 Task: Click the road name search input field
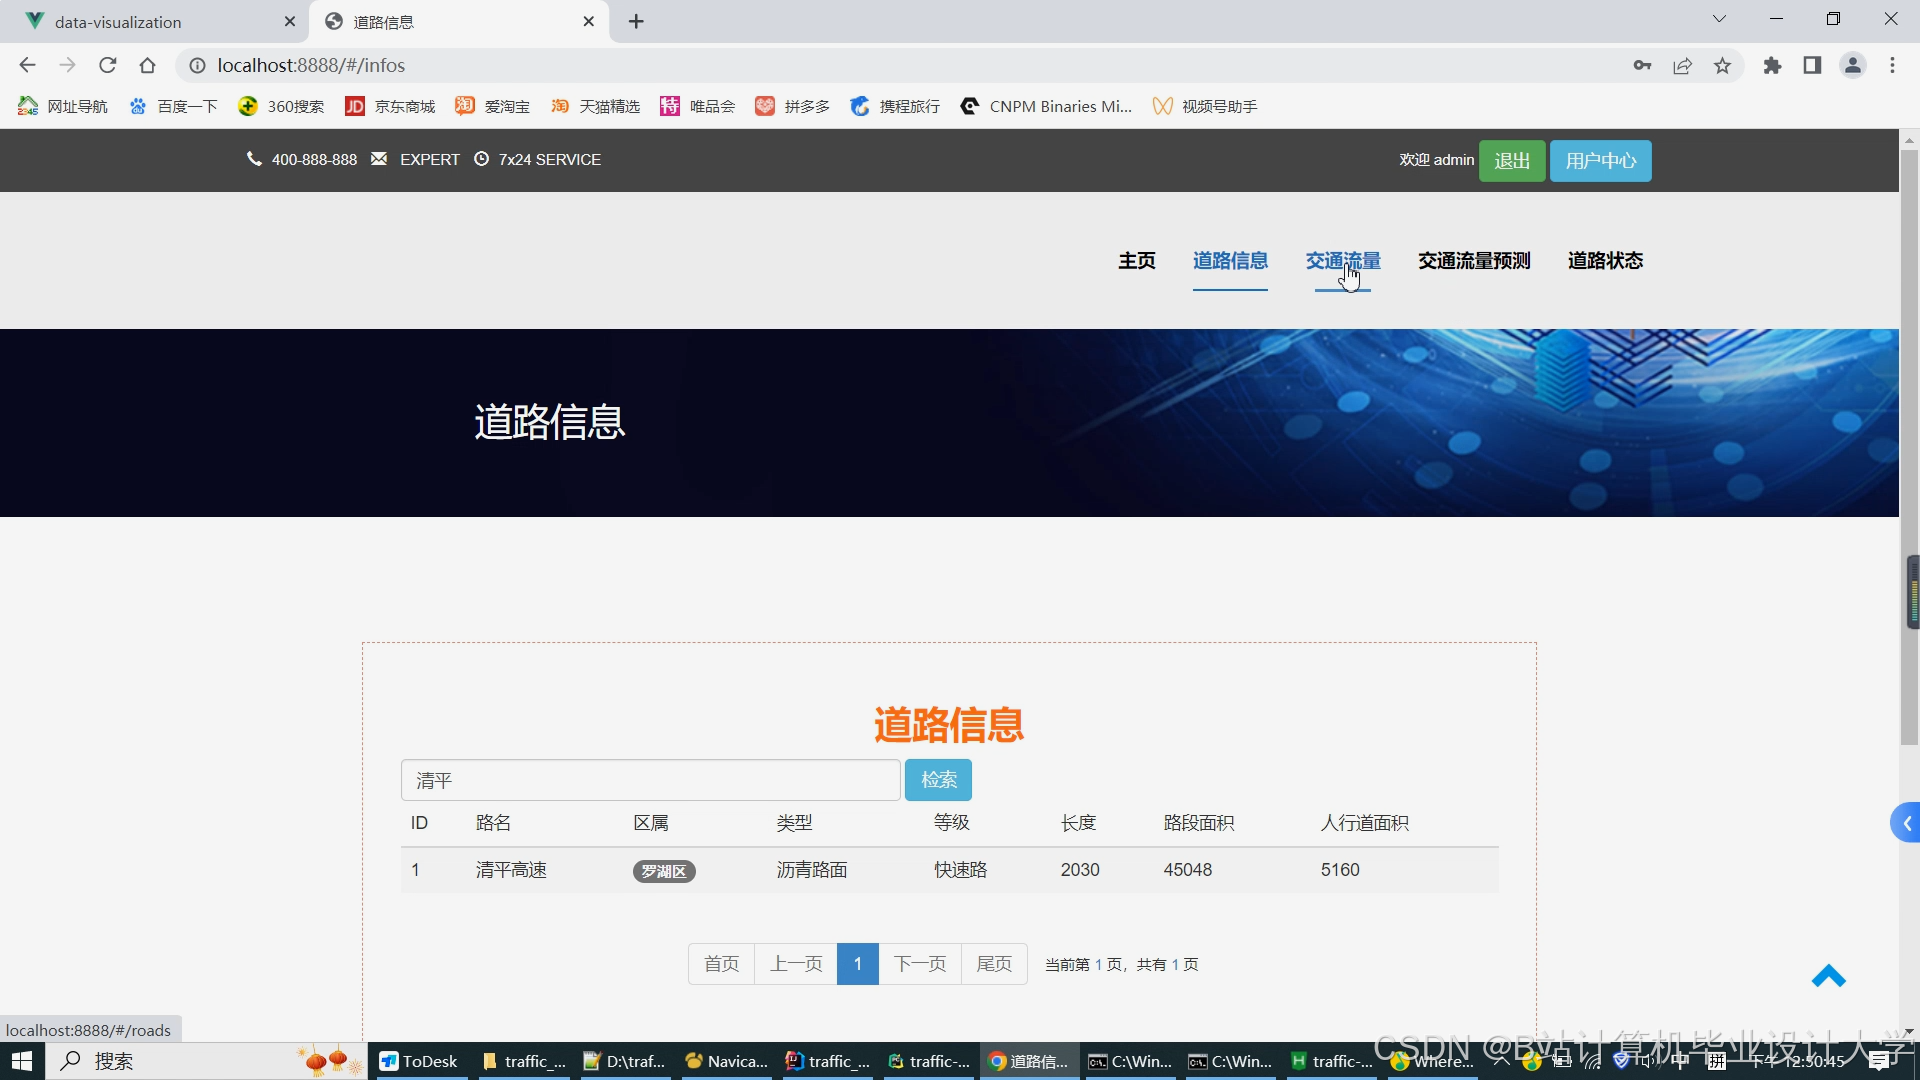point(650,780)
